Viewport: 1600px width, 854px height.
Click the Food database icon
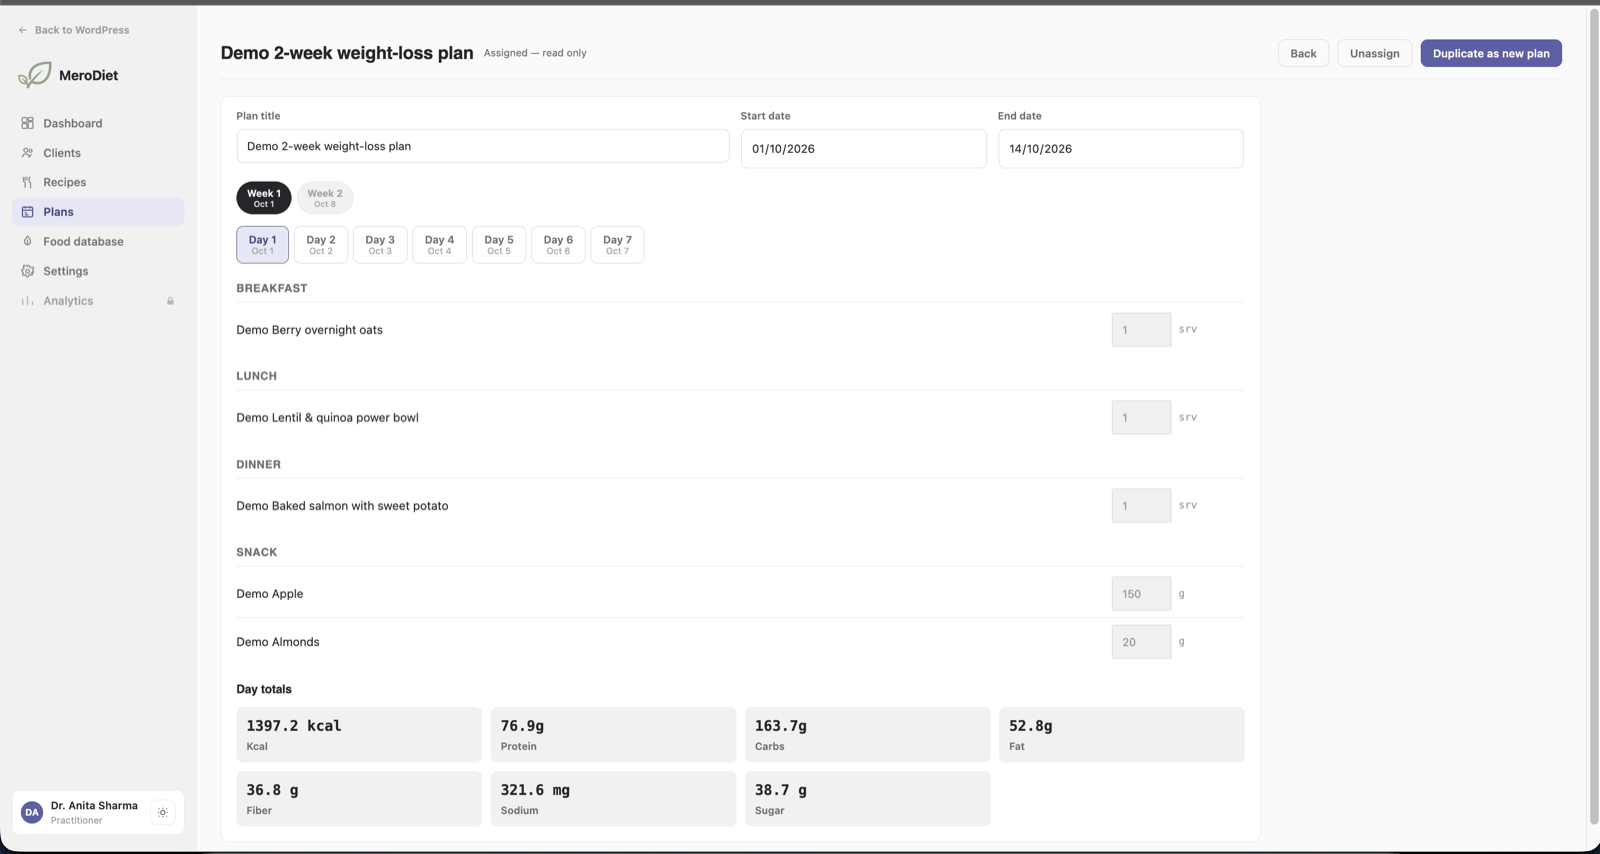click(x=27, y=241)
